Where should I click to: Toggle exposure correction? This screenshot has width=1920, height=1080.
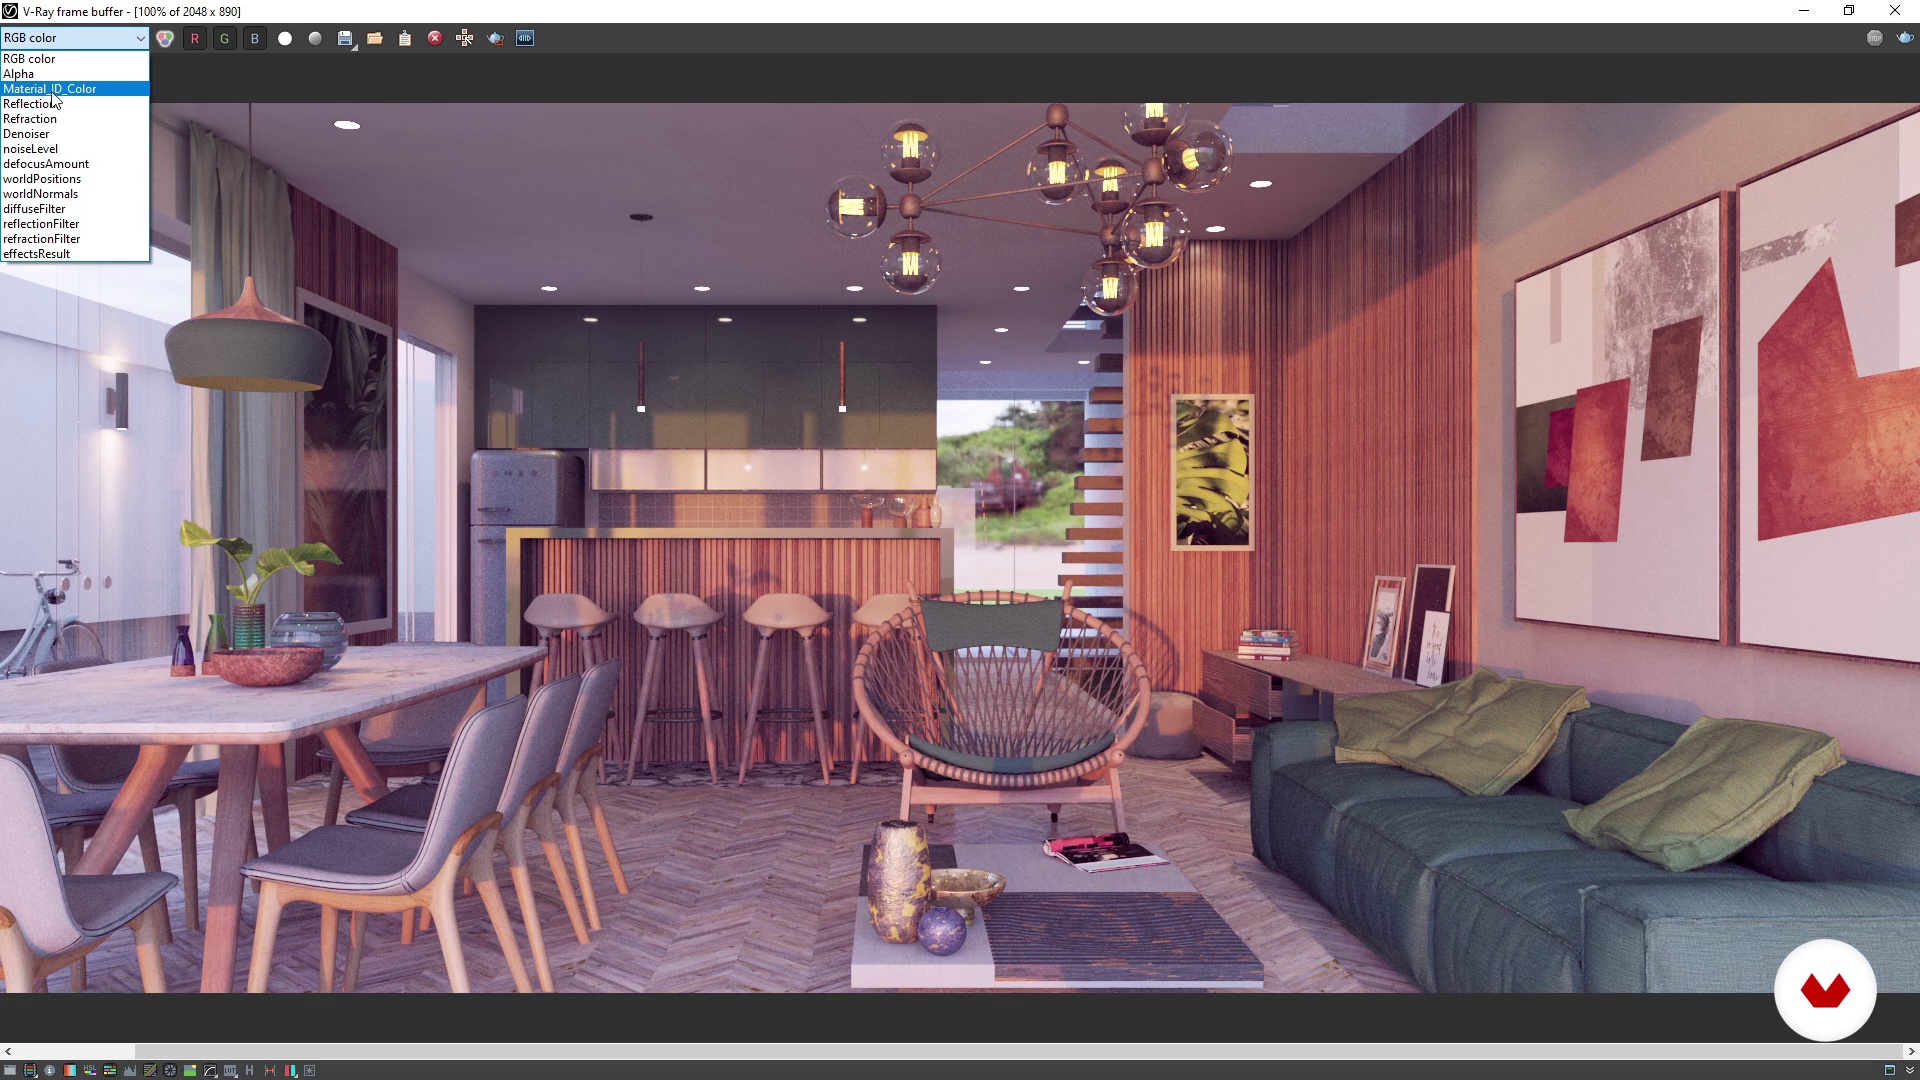(170, 1070)
